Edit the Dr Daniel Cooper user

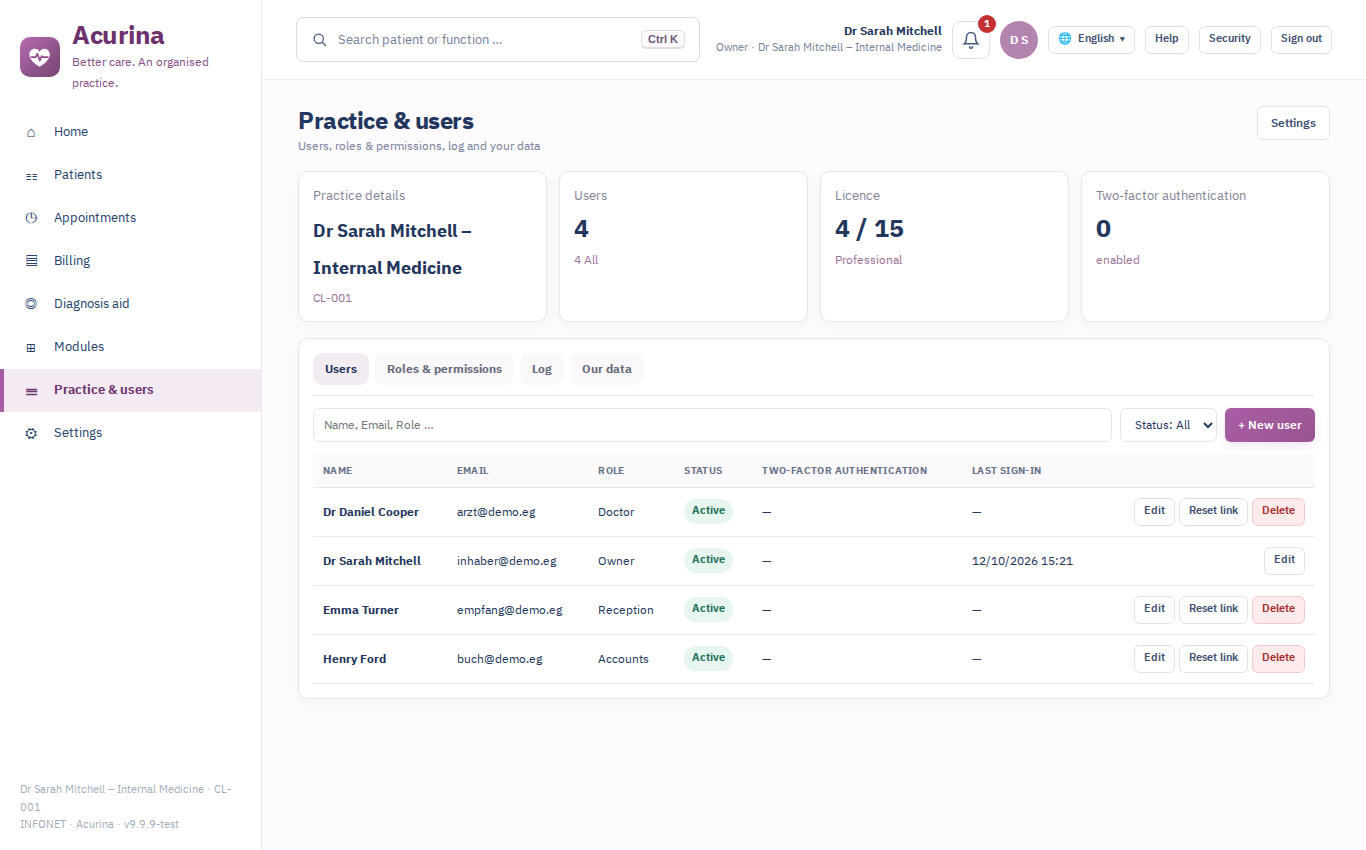[x=1154, y=511]
